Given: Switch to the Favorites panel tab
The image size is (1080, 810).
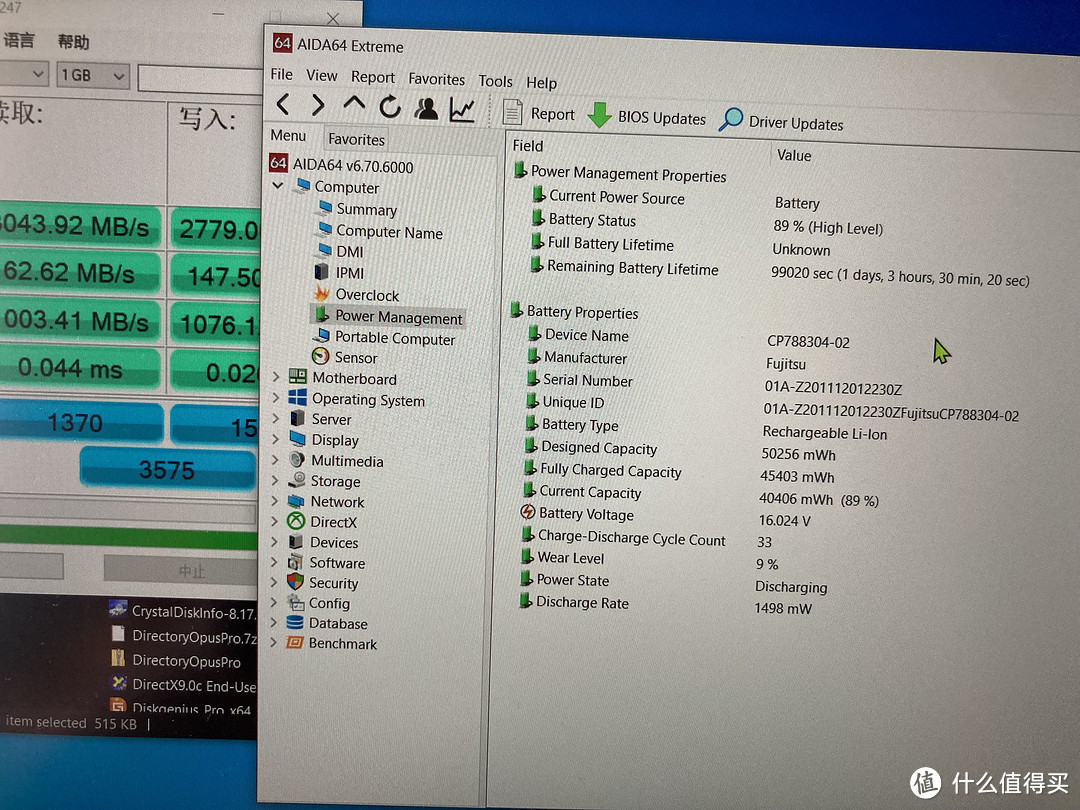Looking at the screenshot, I should 356,139.
